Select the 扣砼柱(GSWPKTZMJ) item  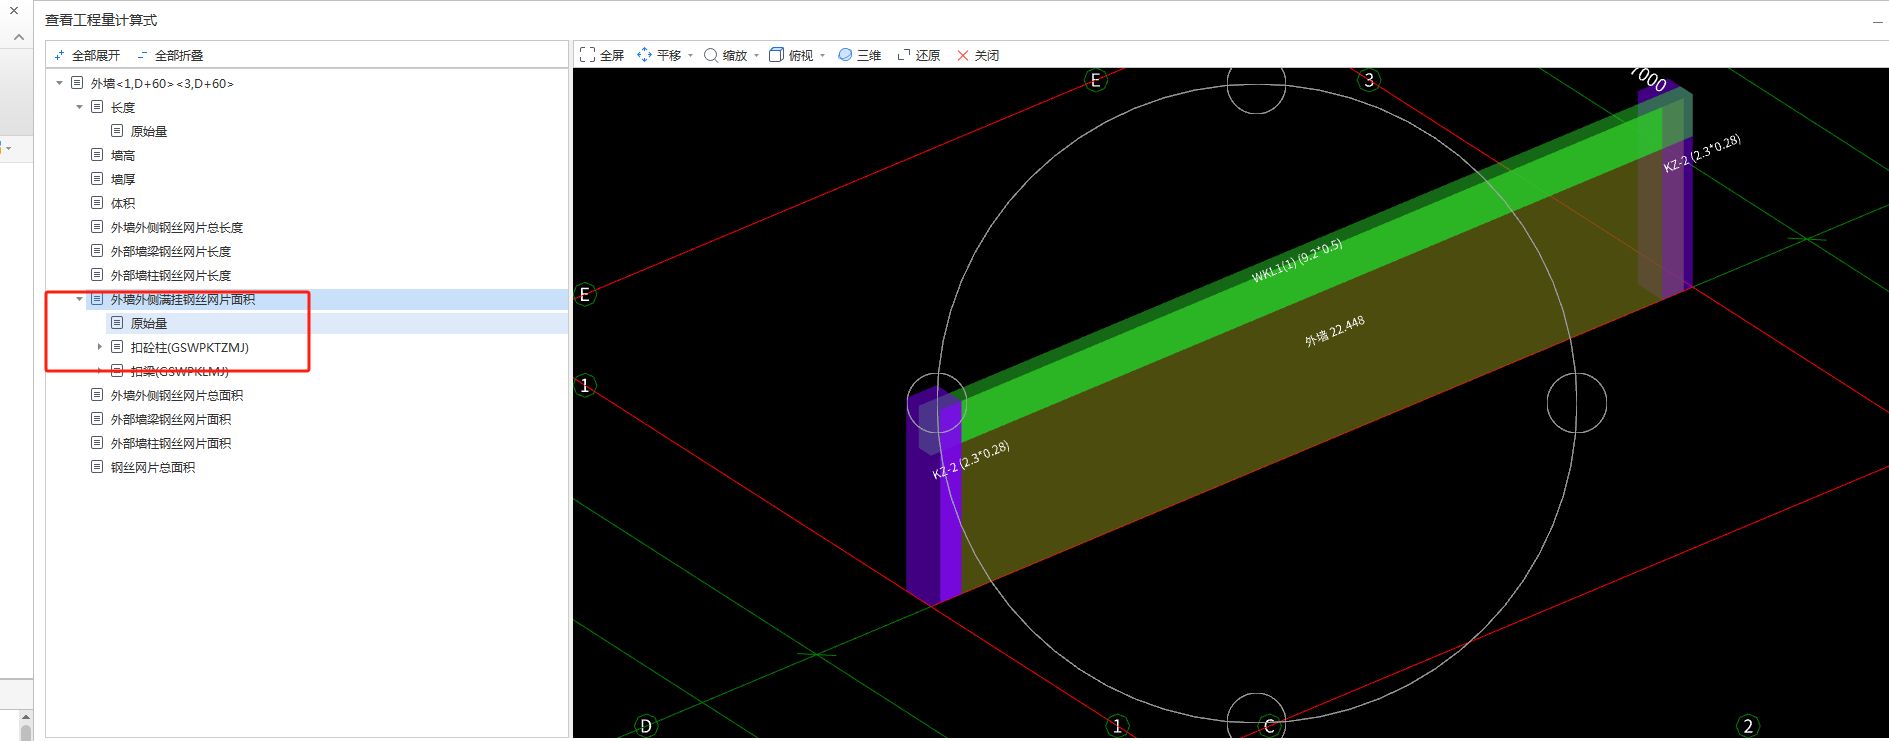click(190, 347)
